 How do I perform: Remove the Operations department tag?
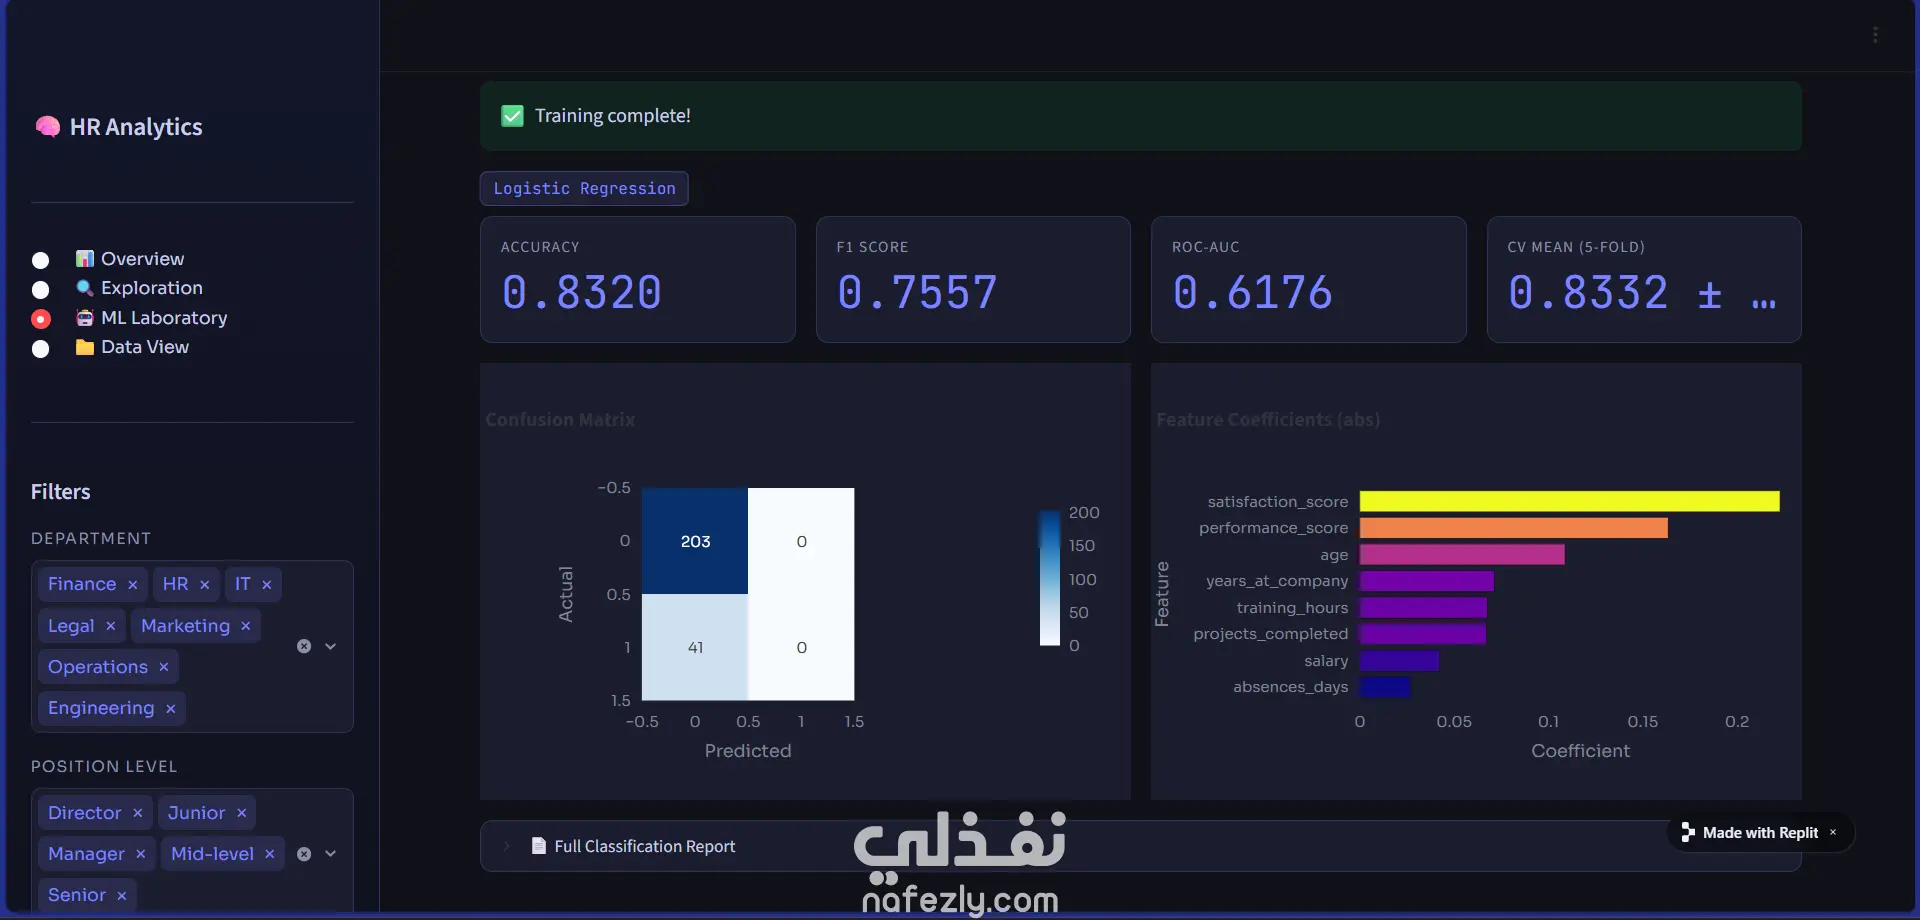click(x=163, y=667)
